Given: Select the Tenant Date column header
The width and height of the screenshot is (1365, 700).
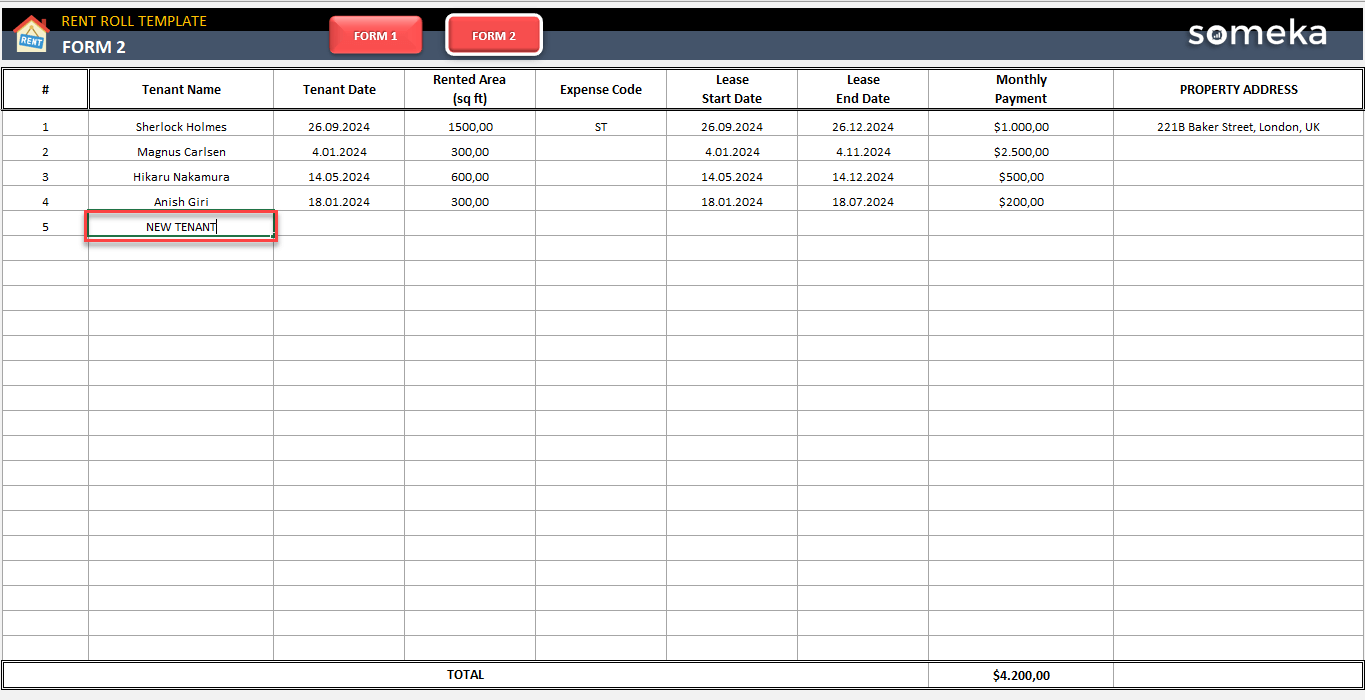Looking at the screenshot, I should 340,88.
